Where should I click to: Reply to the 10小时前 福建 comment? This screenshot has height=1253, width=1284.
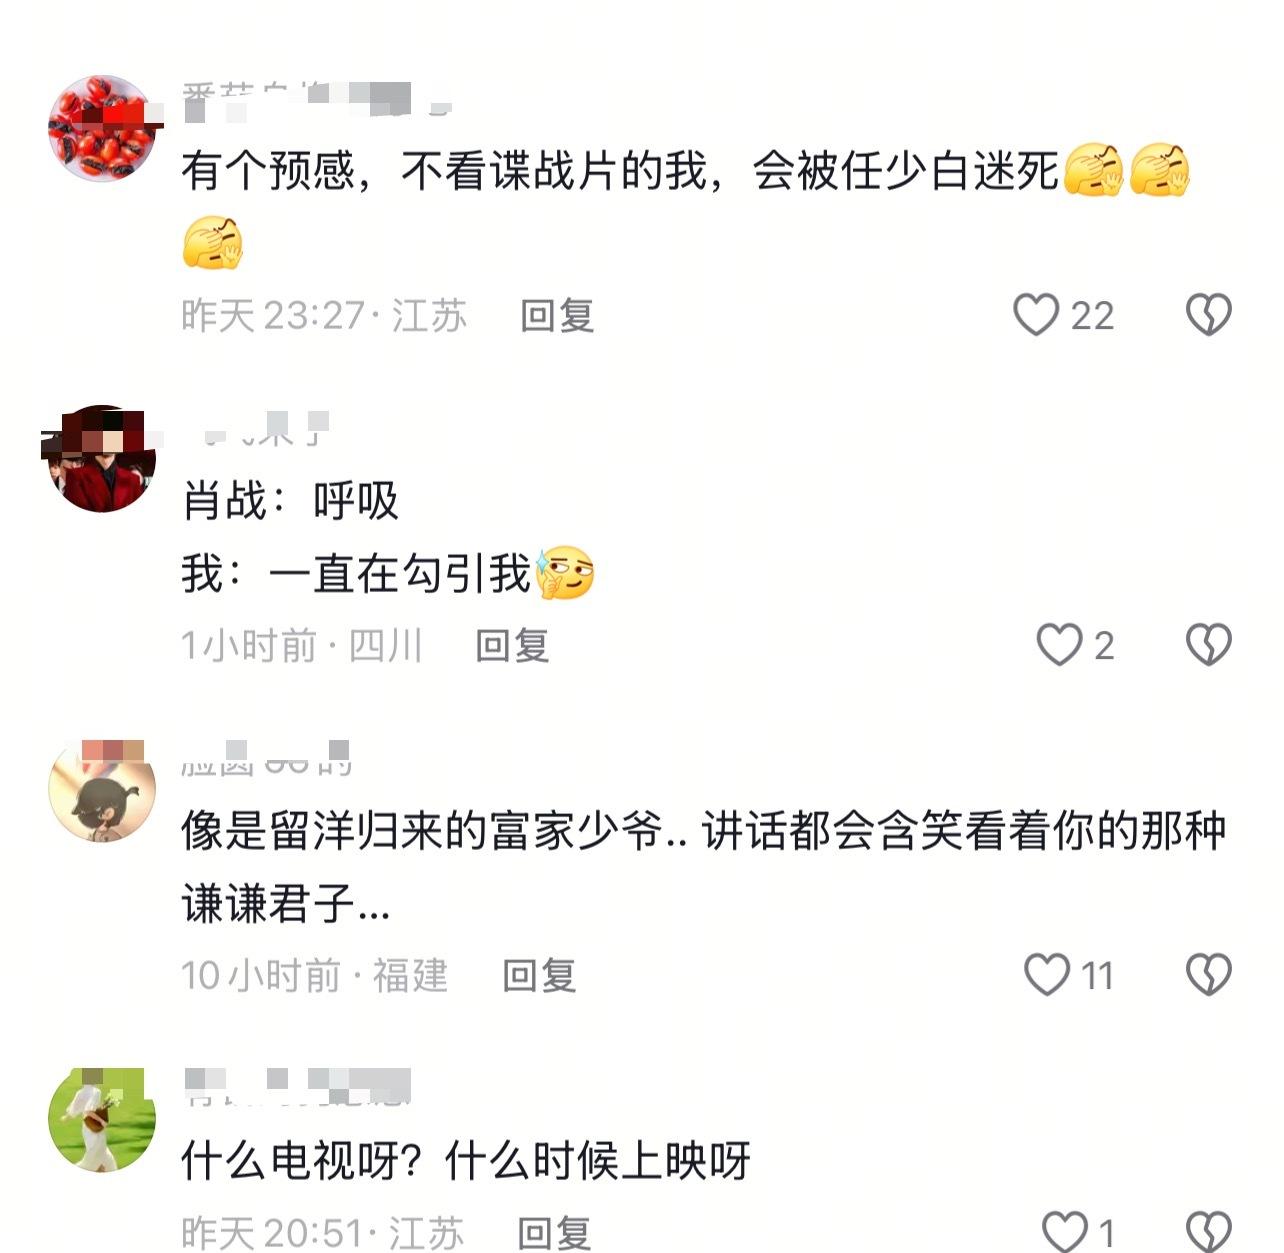pos(539,976)
